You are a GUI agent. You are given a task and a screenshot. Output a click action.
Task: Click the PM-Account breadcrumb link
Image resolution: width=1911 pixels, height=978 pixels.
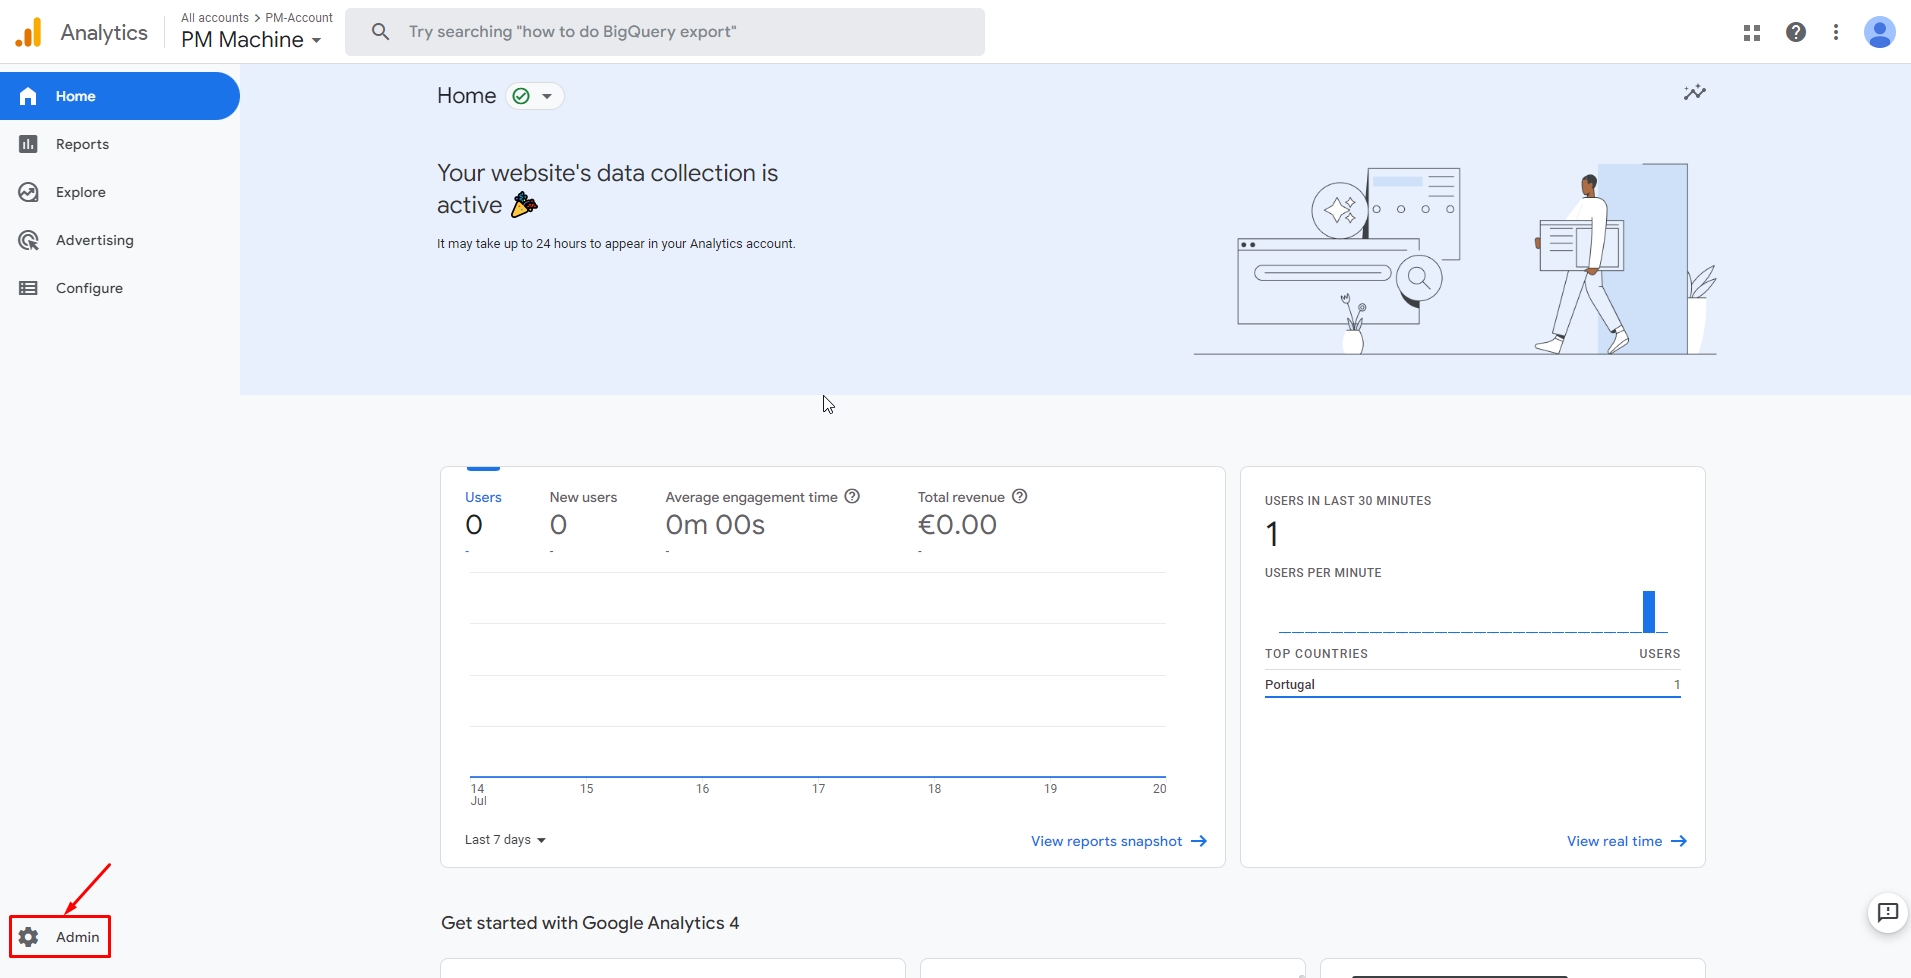coord(299,18)
